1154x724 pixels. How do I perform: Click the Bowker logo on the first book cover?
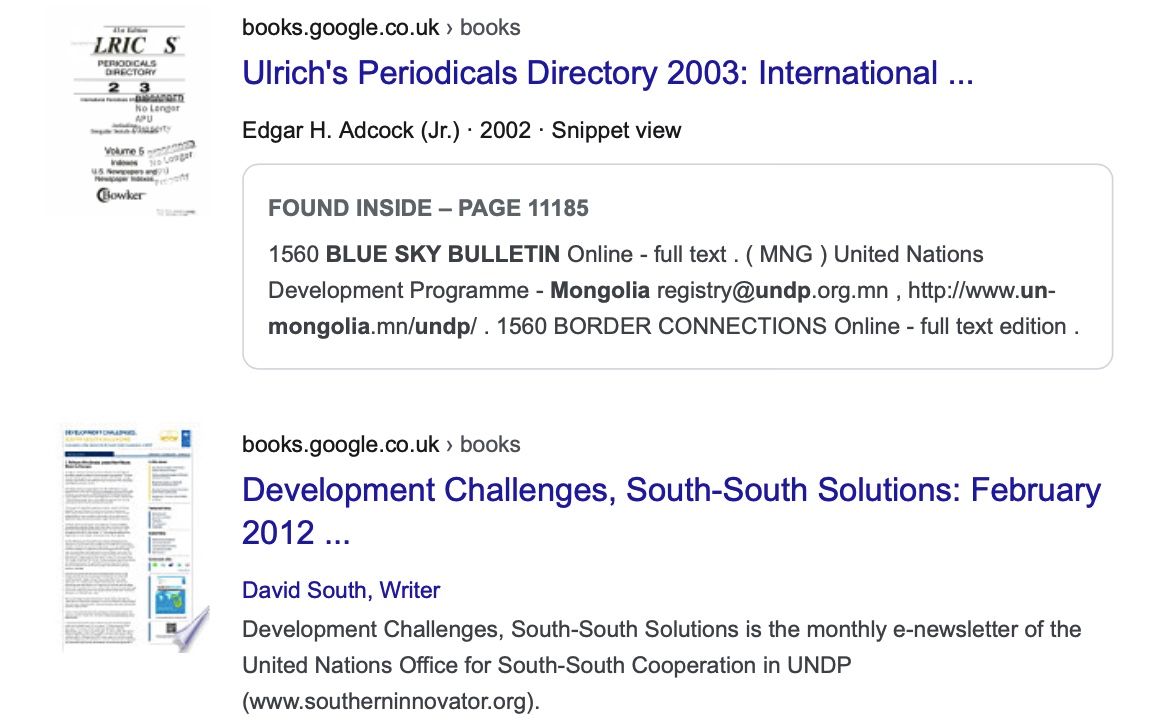pos(121,194)
